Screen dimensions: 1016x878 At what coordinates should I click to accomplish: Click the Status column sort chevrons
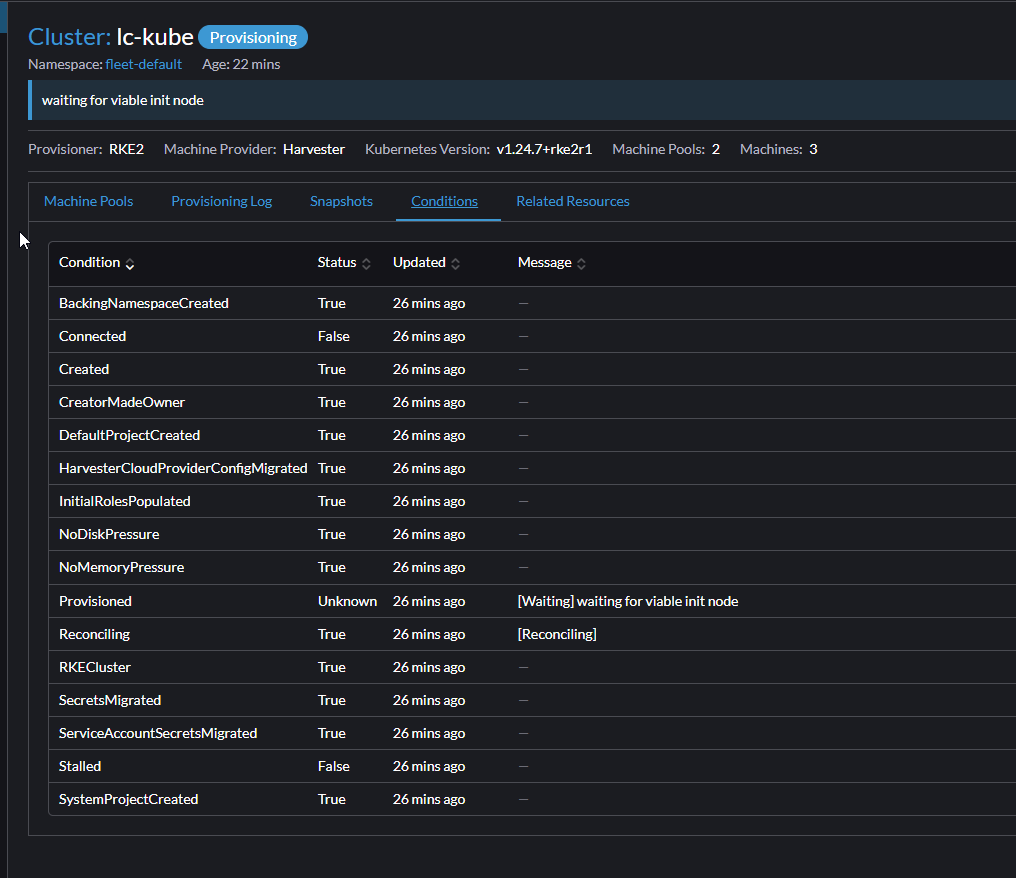click(x=364, y=262)
